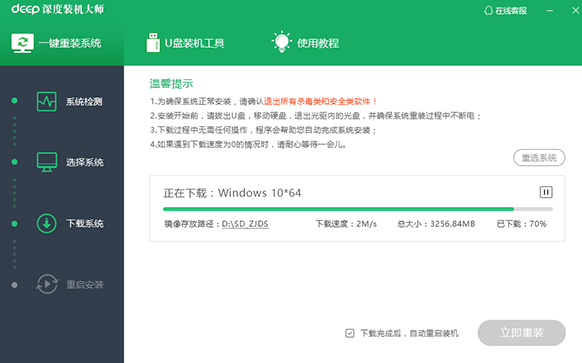Click 正在下载：Windows 10*64 title
Viewport: 582px width, 363px height.
click(232, 193)
